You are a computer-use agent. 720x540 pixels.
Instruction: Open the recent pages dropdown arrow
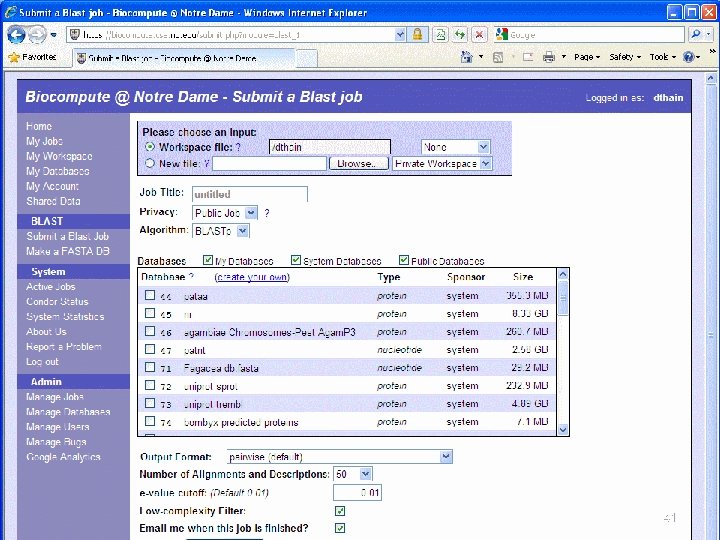click(x=54, y=35)
